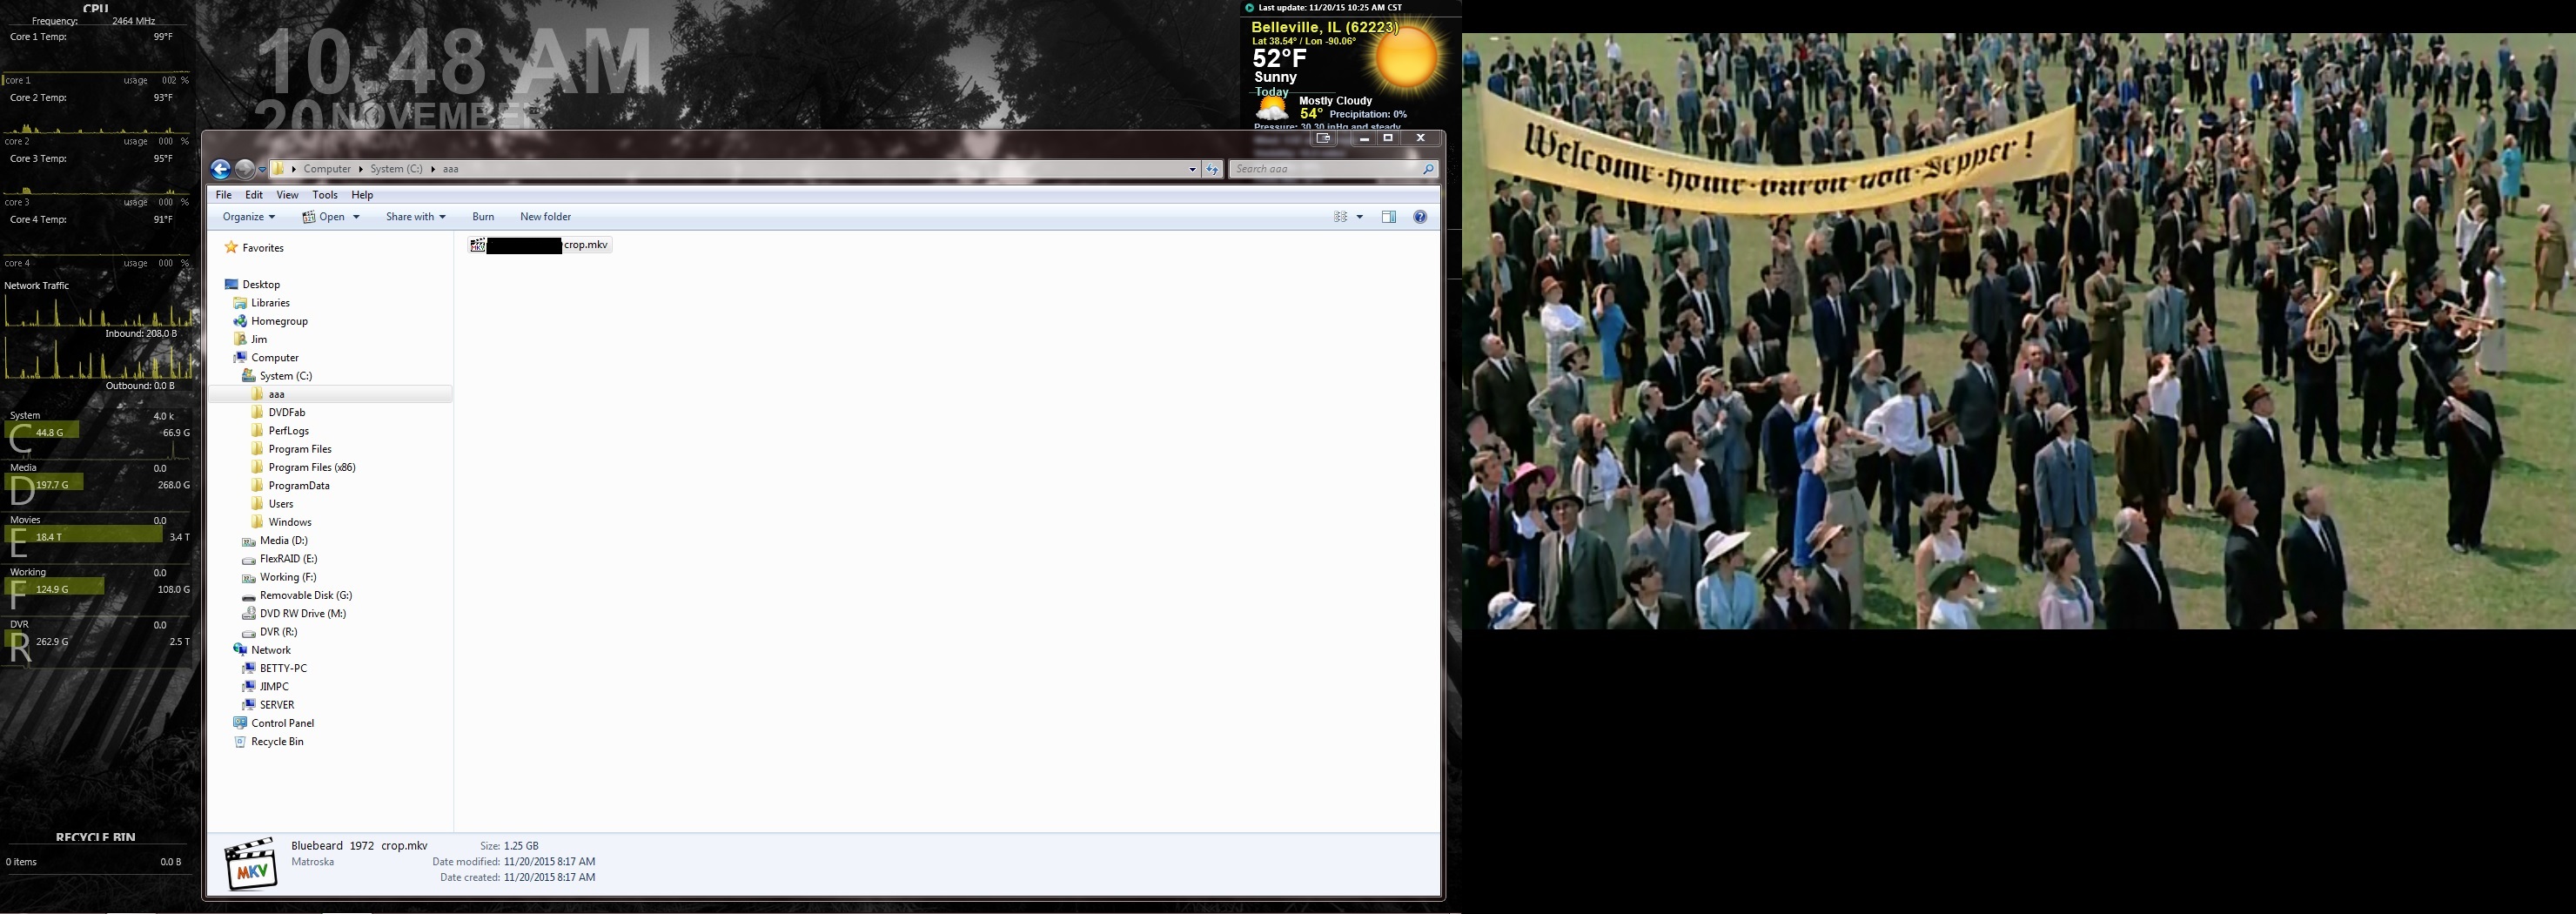This screenshot has width=2576, height=914.
Task: Click the desktop RECYCLE BIN widget label
Action: tap(96, 837)
